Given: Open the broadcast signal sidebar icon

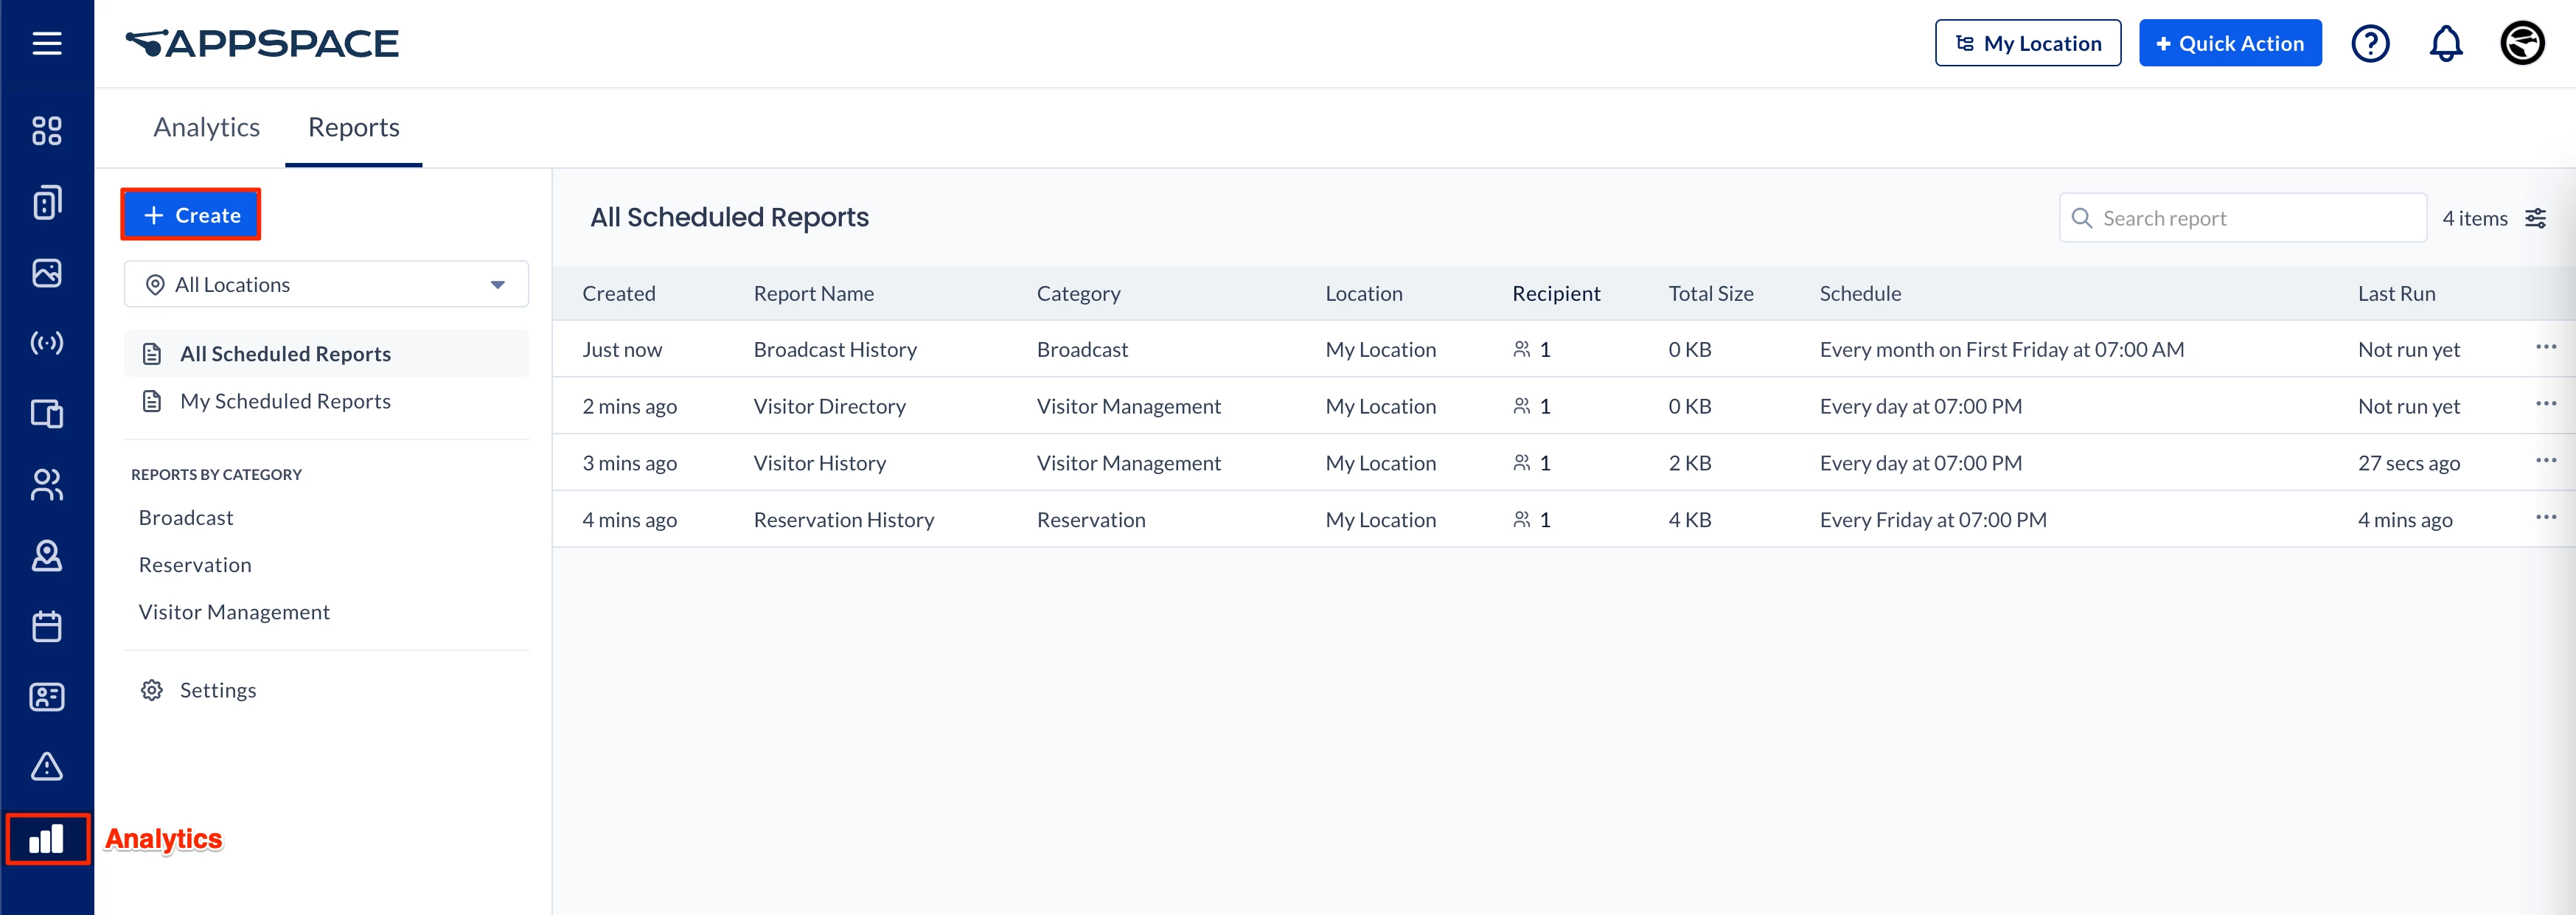Looking at the screenshot, I should (x=46, y=343).
